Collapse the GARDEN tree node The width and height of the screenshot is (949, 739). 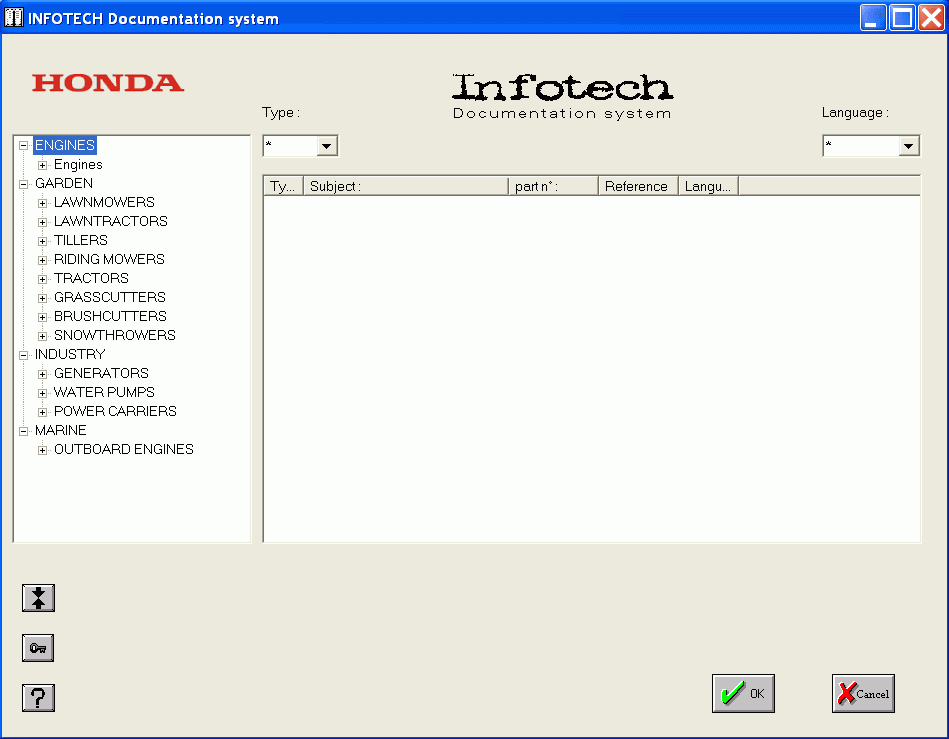24,184
